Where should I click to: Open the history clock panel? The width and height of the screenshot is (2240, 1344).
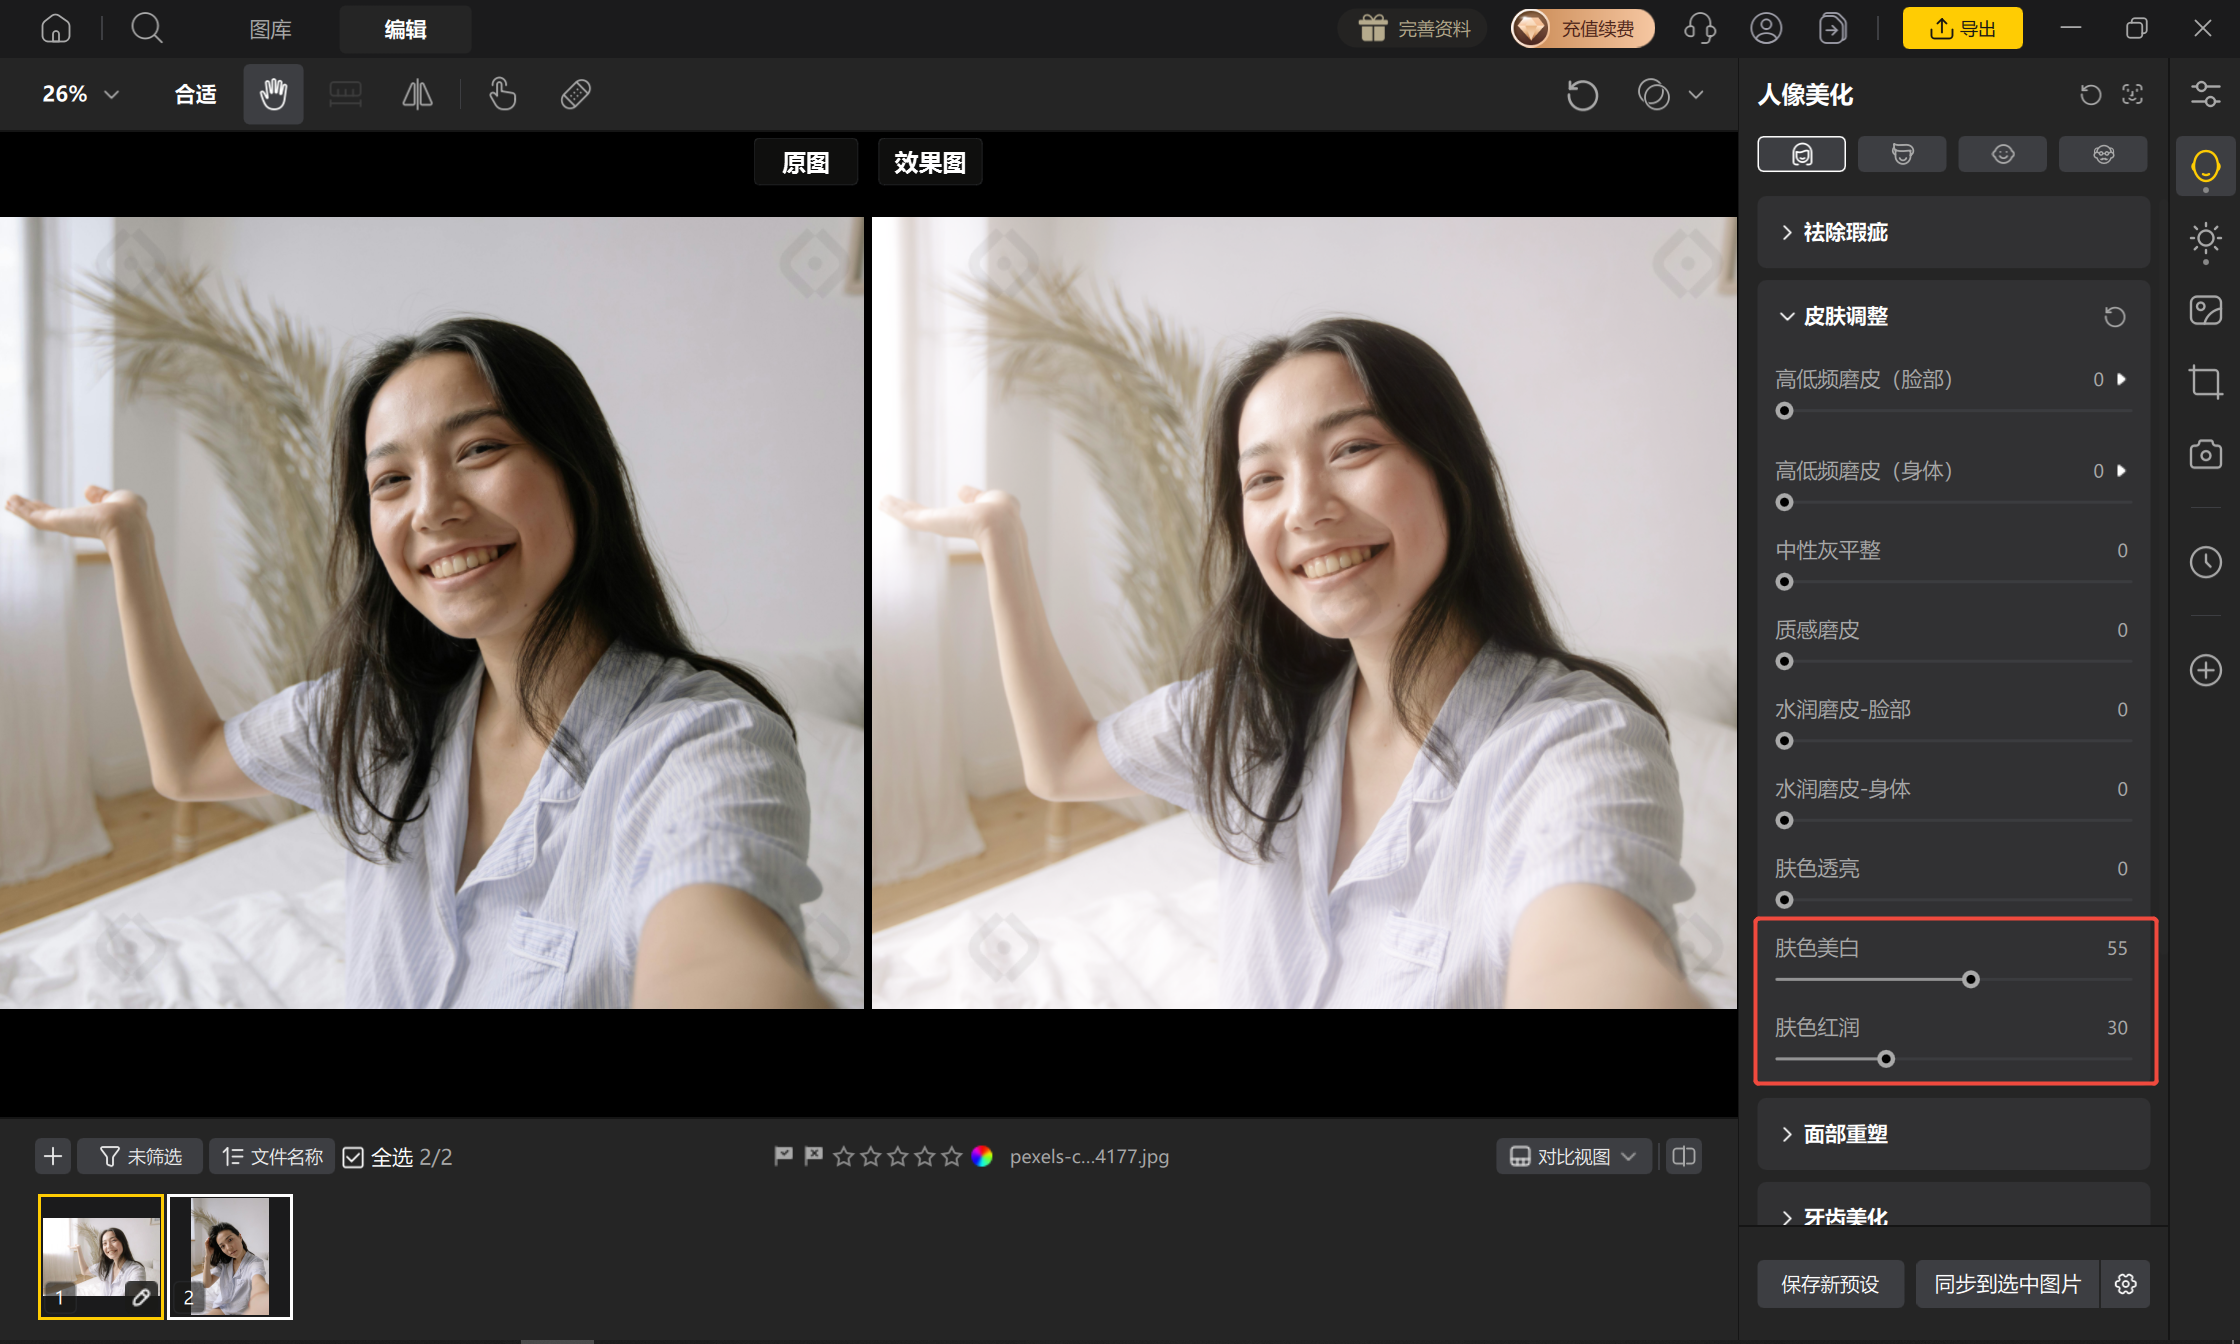coord(2205,562)
